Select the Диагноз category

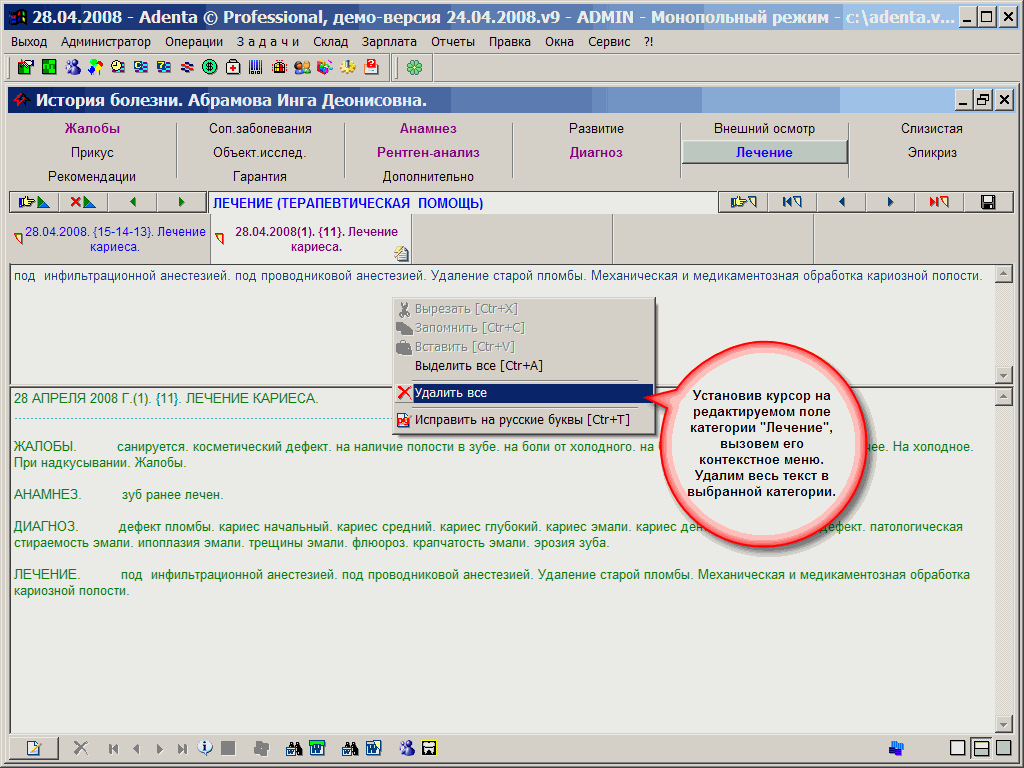[596, 153]
